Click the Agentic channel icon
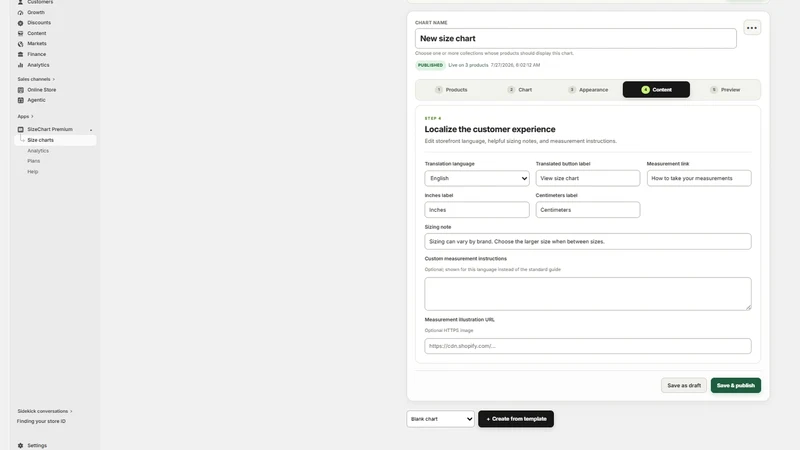The width and height of the screenshot is (800, 450). (x=20, y=100)
